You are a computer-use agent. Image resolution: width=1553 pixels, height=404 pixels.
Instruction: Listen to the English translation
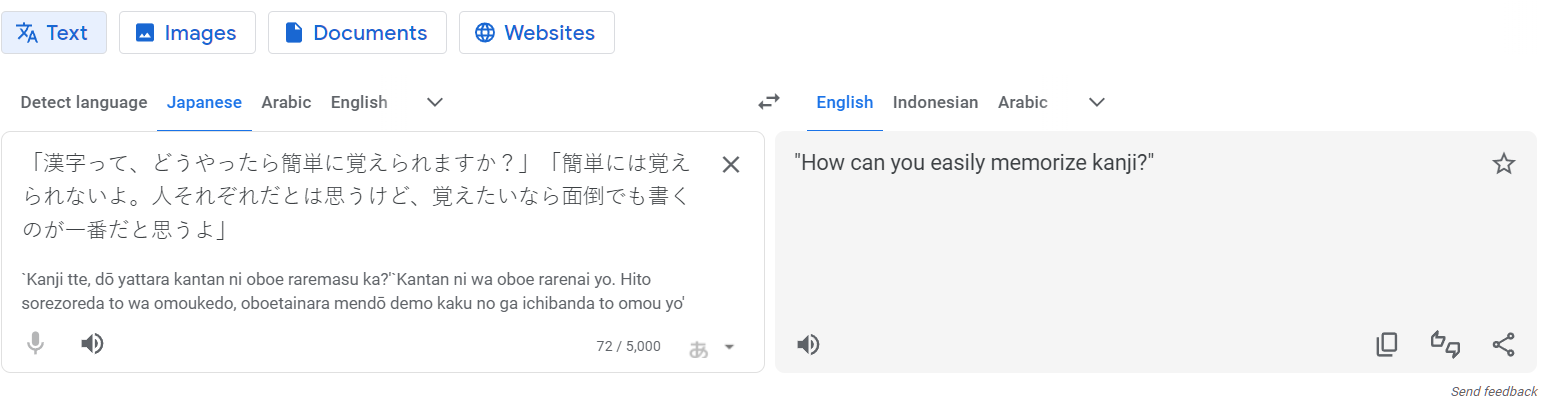pos(808,345)
